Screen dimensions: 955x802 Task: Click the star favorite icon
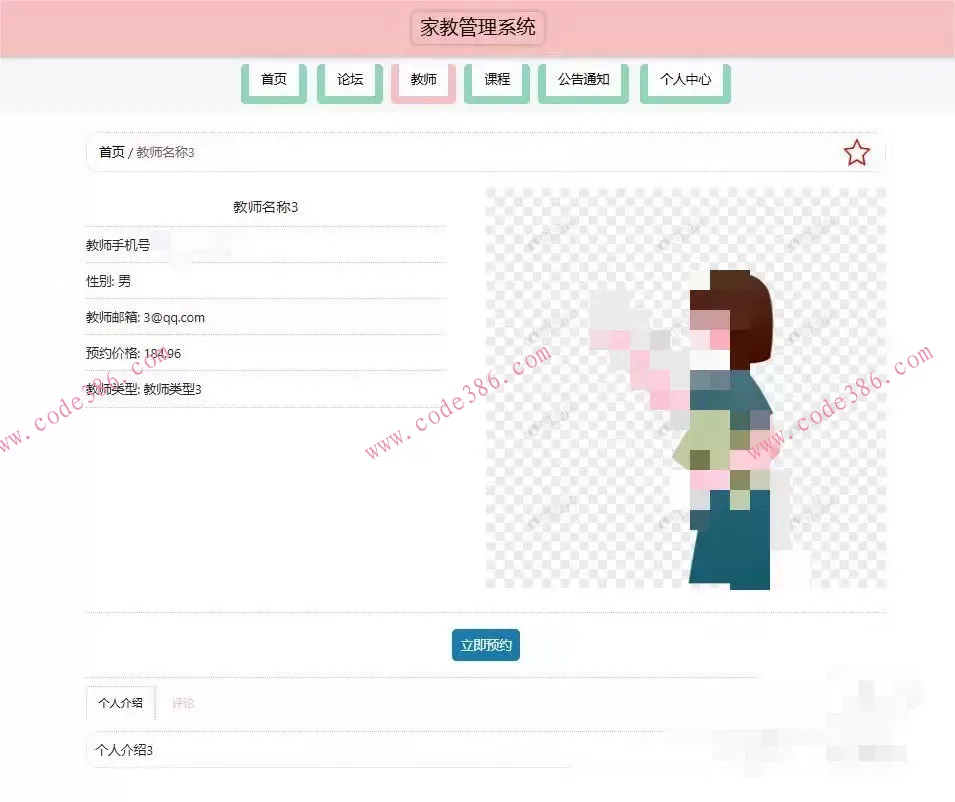pos(857,152)
